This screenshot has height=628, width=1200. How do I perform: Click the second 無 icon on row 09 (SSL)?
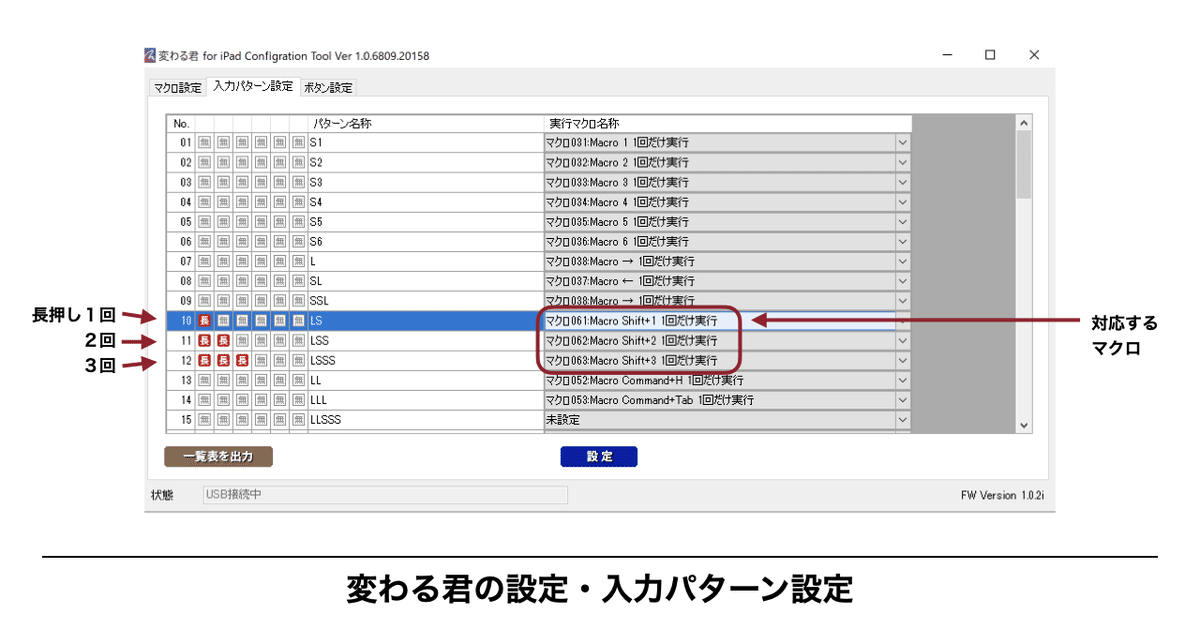pos(224,301)
